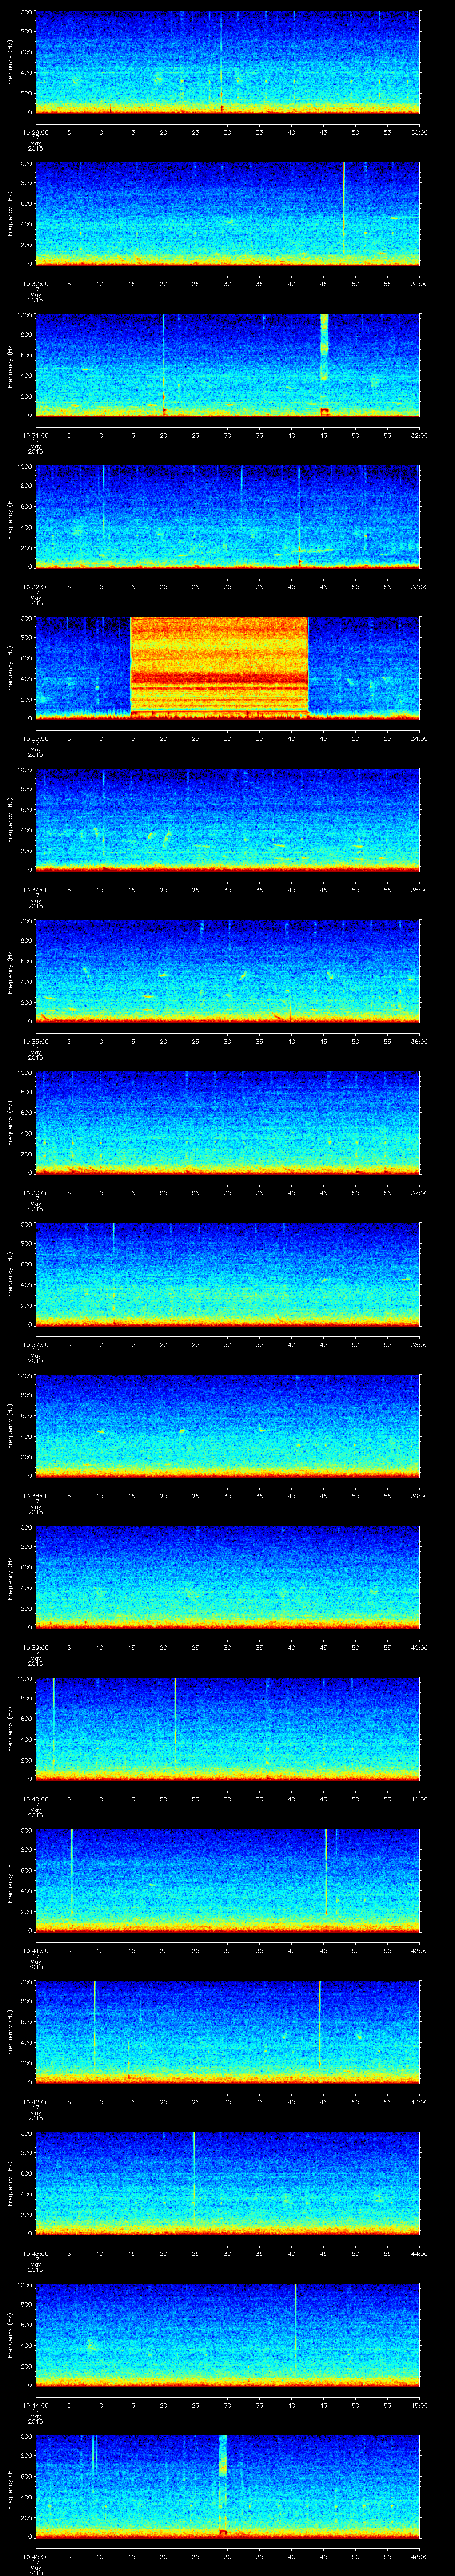Open the 10:39:00 spectrogram panel
Screen dimensions: 455x2576
click(227, 1577)
